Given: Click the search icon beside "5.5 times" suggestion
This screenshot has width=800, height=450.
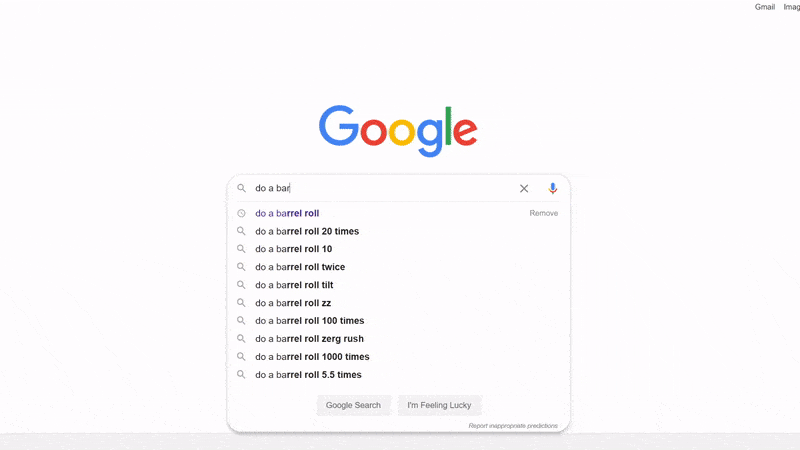Looking at the screenshot, I should 241,375.
